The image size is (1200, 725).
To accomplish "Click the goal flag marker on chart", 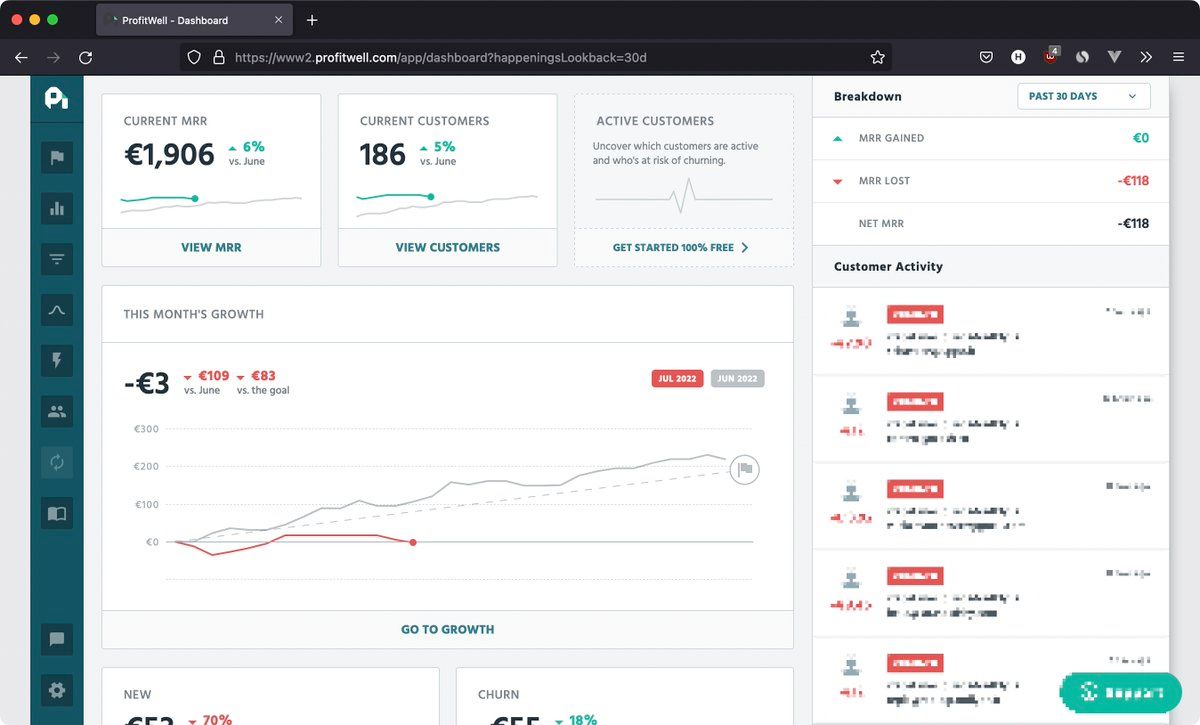I will [x=744, y=469].
